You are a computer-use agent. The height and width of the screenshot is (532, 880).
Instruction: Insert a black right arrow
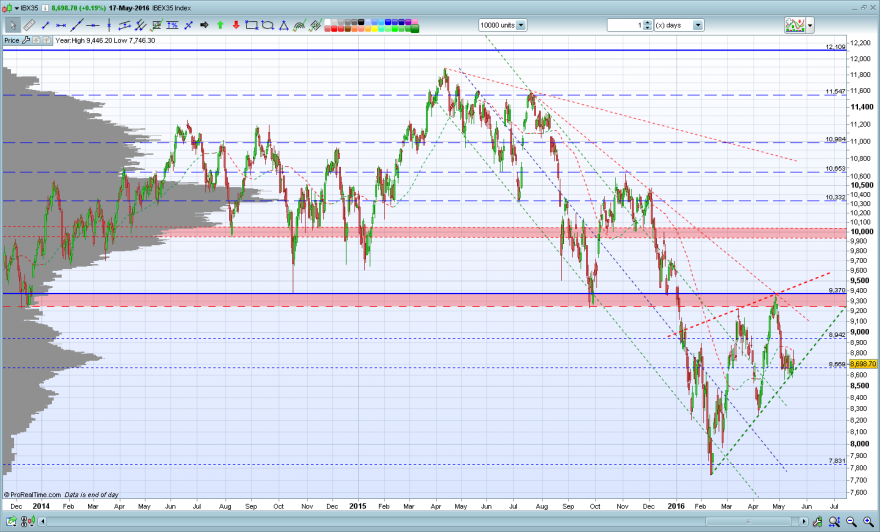(x=204, y=25)
